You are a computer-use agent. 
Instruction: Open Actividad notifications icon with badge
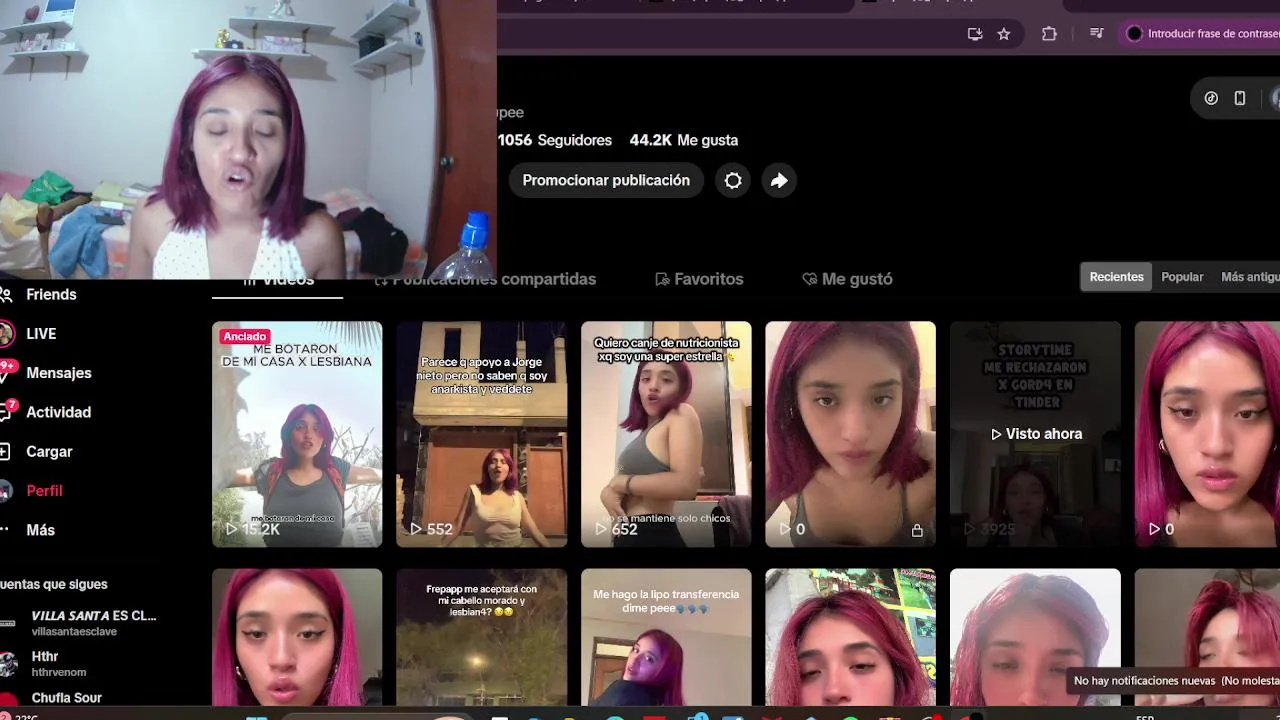7,411
